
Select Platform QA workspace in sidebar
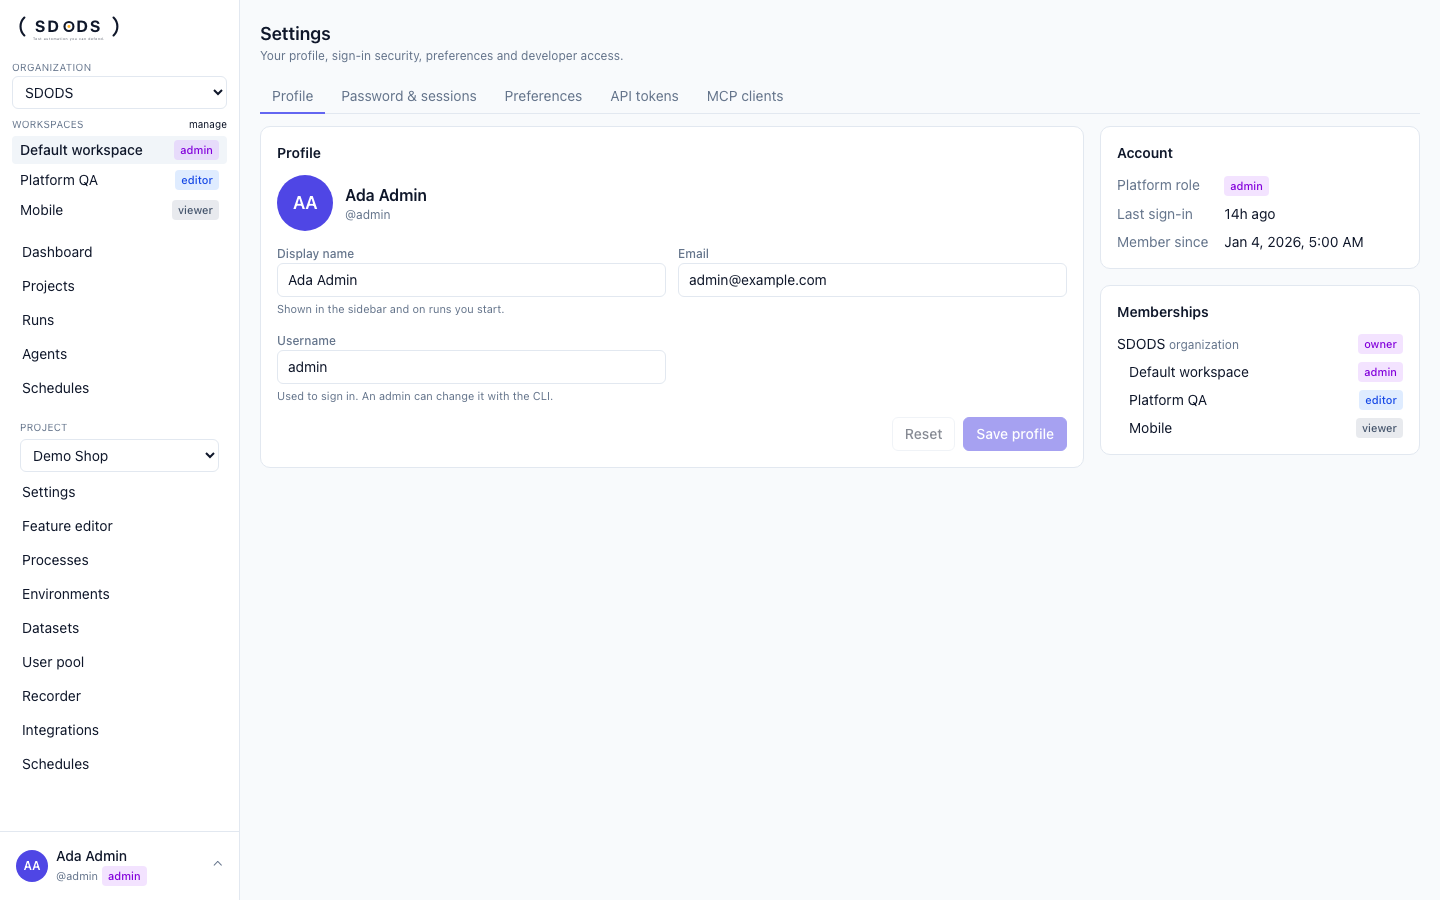(x=119, y=180)
